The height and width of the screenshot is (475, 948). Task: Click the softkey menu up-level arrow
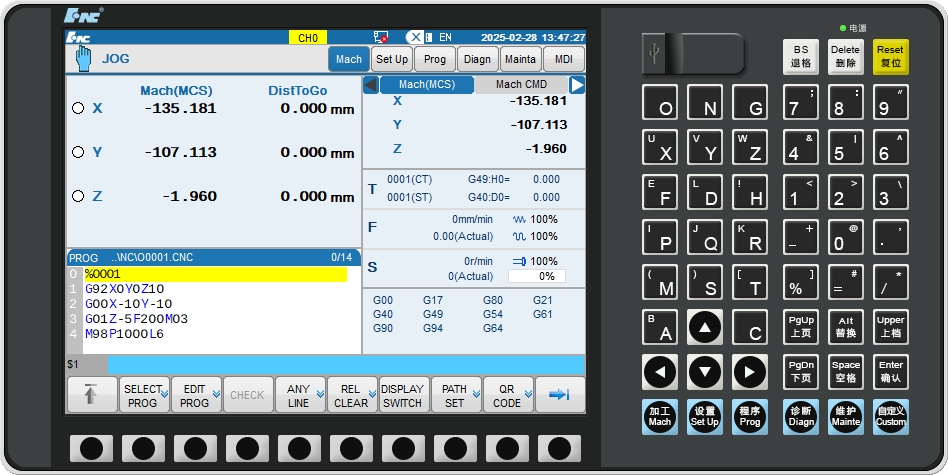click(x=91, y=395)
